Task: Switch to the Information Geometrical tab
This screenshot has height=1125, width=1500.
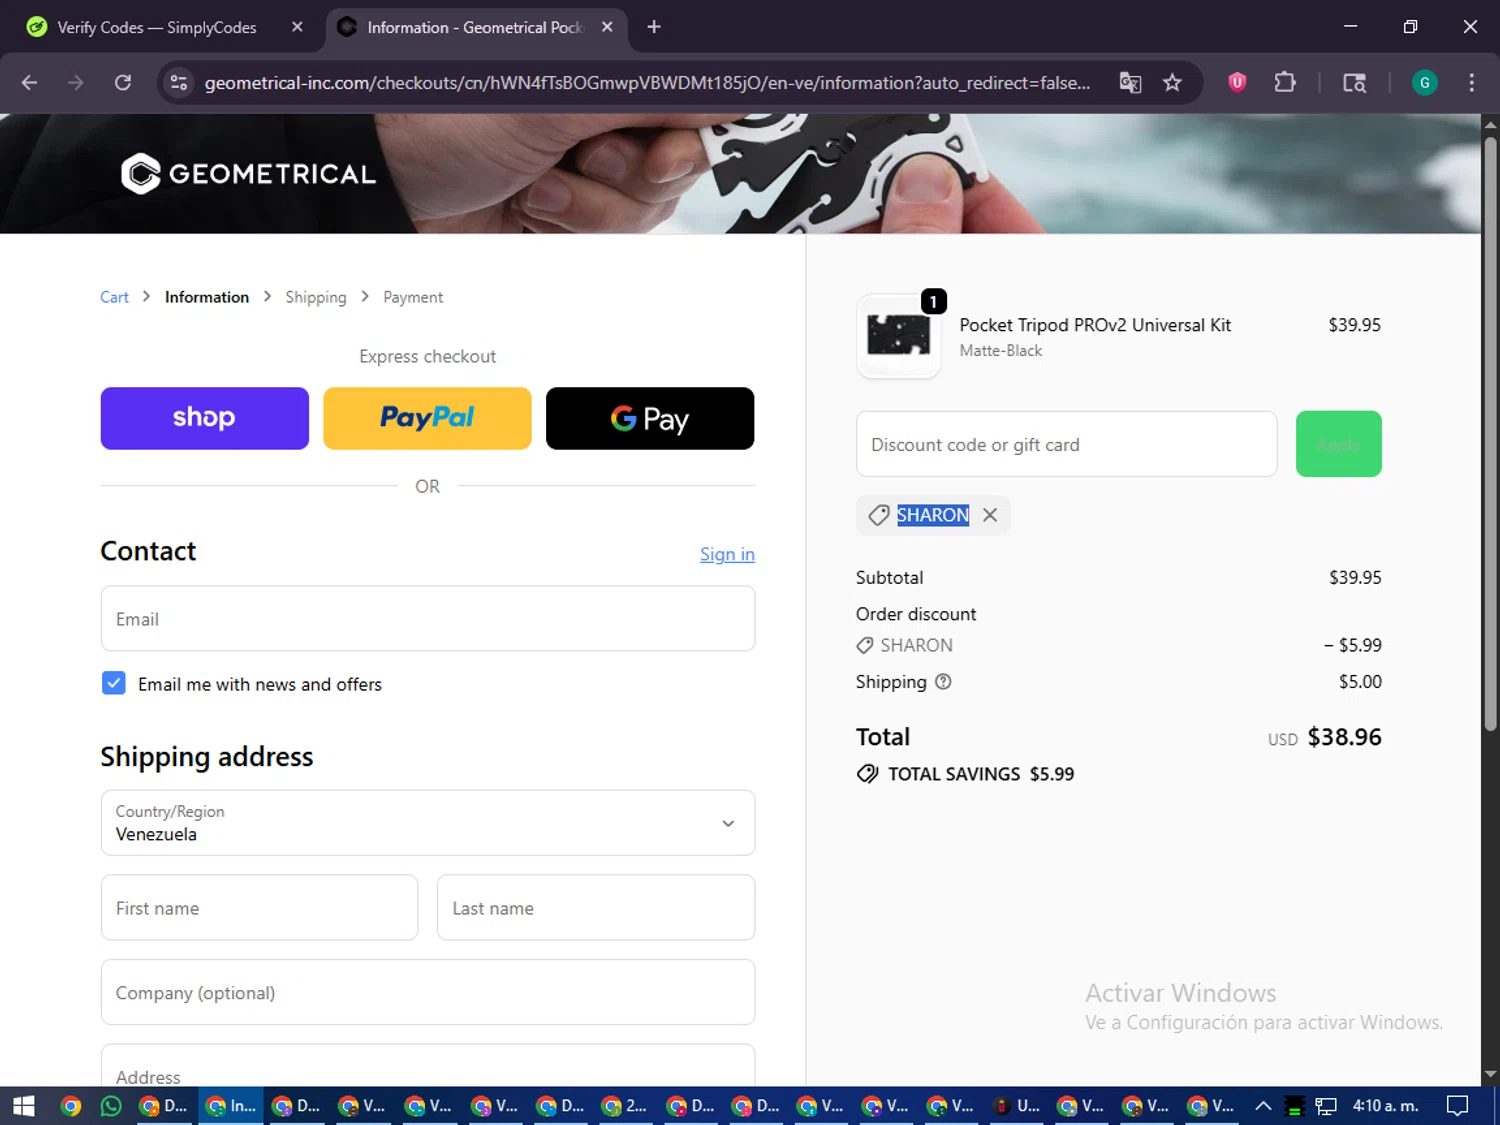Action: point(474,27)
